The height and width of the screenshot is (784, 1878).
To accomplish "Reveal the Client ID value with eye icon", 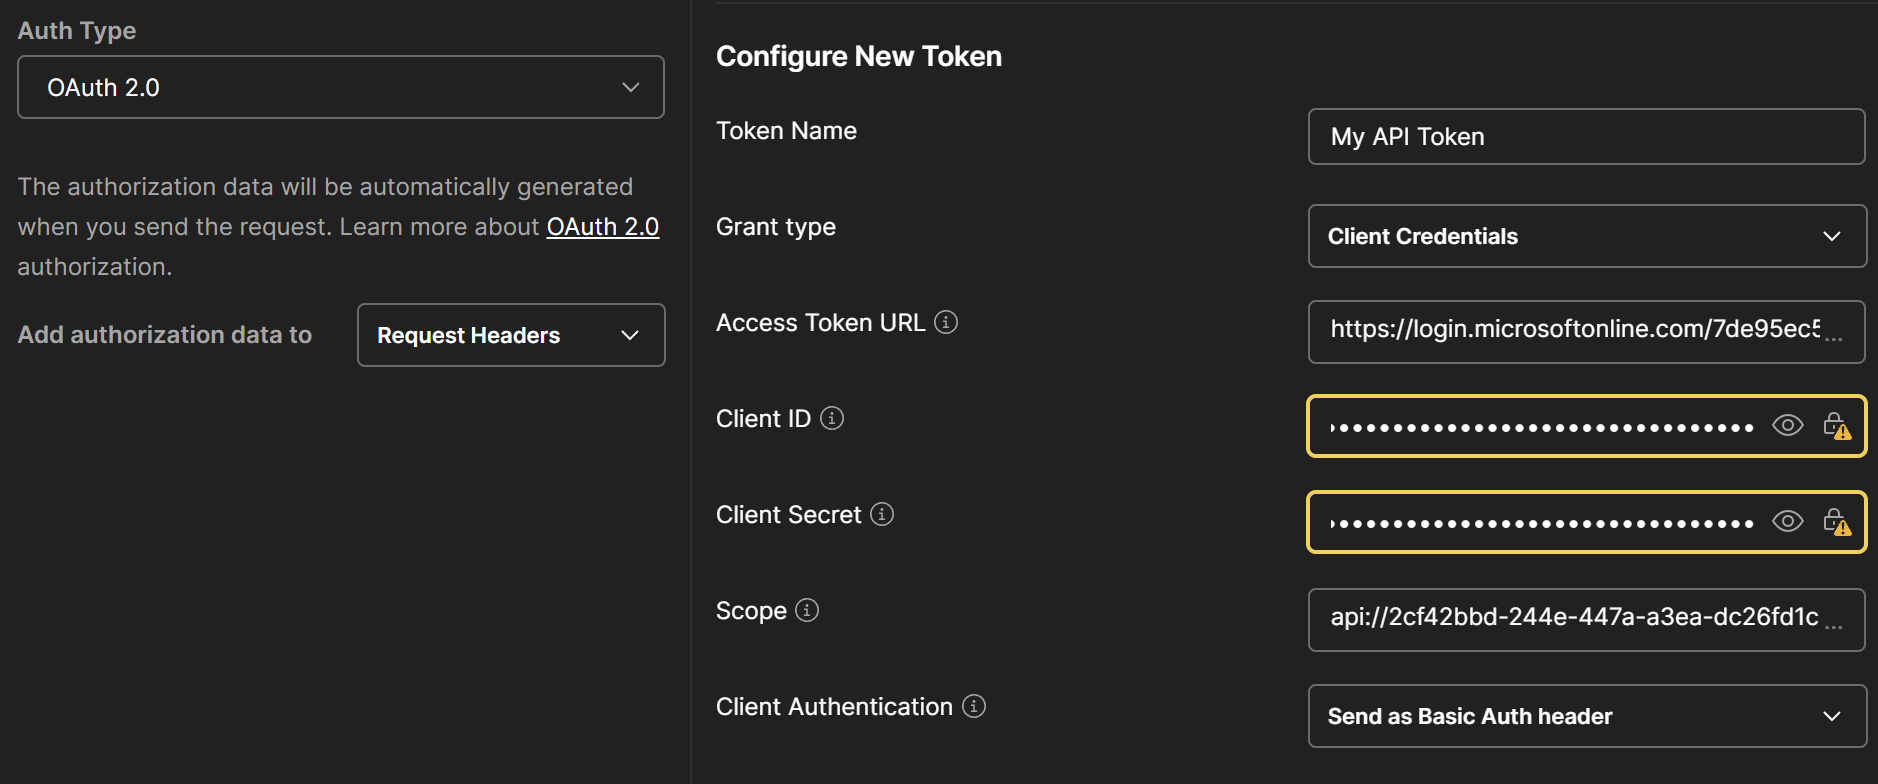I will (1787, 425).
